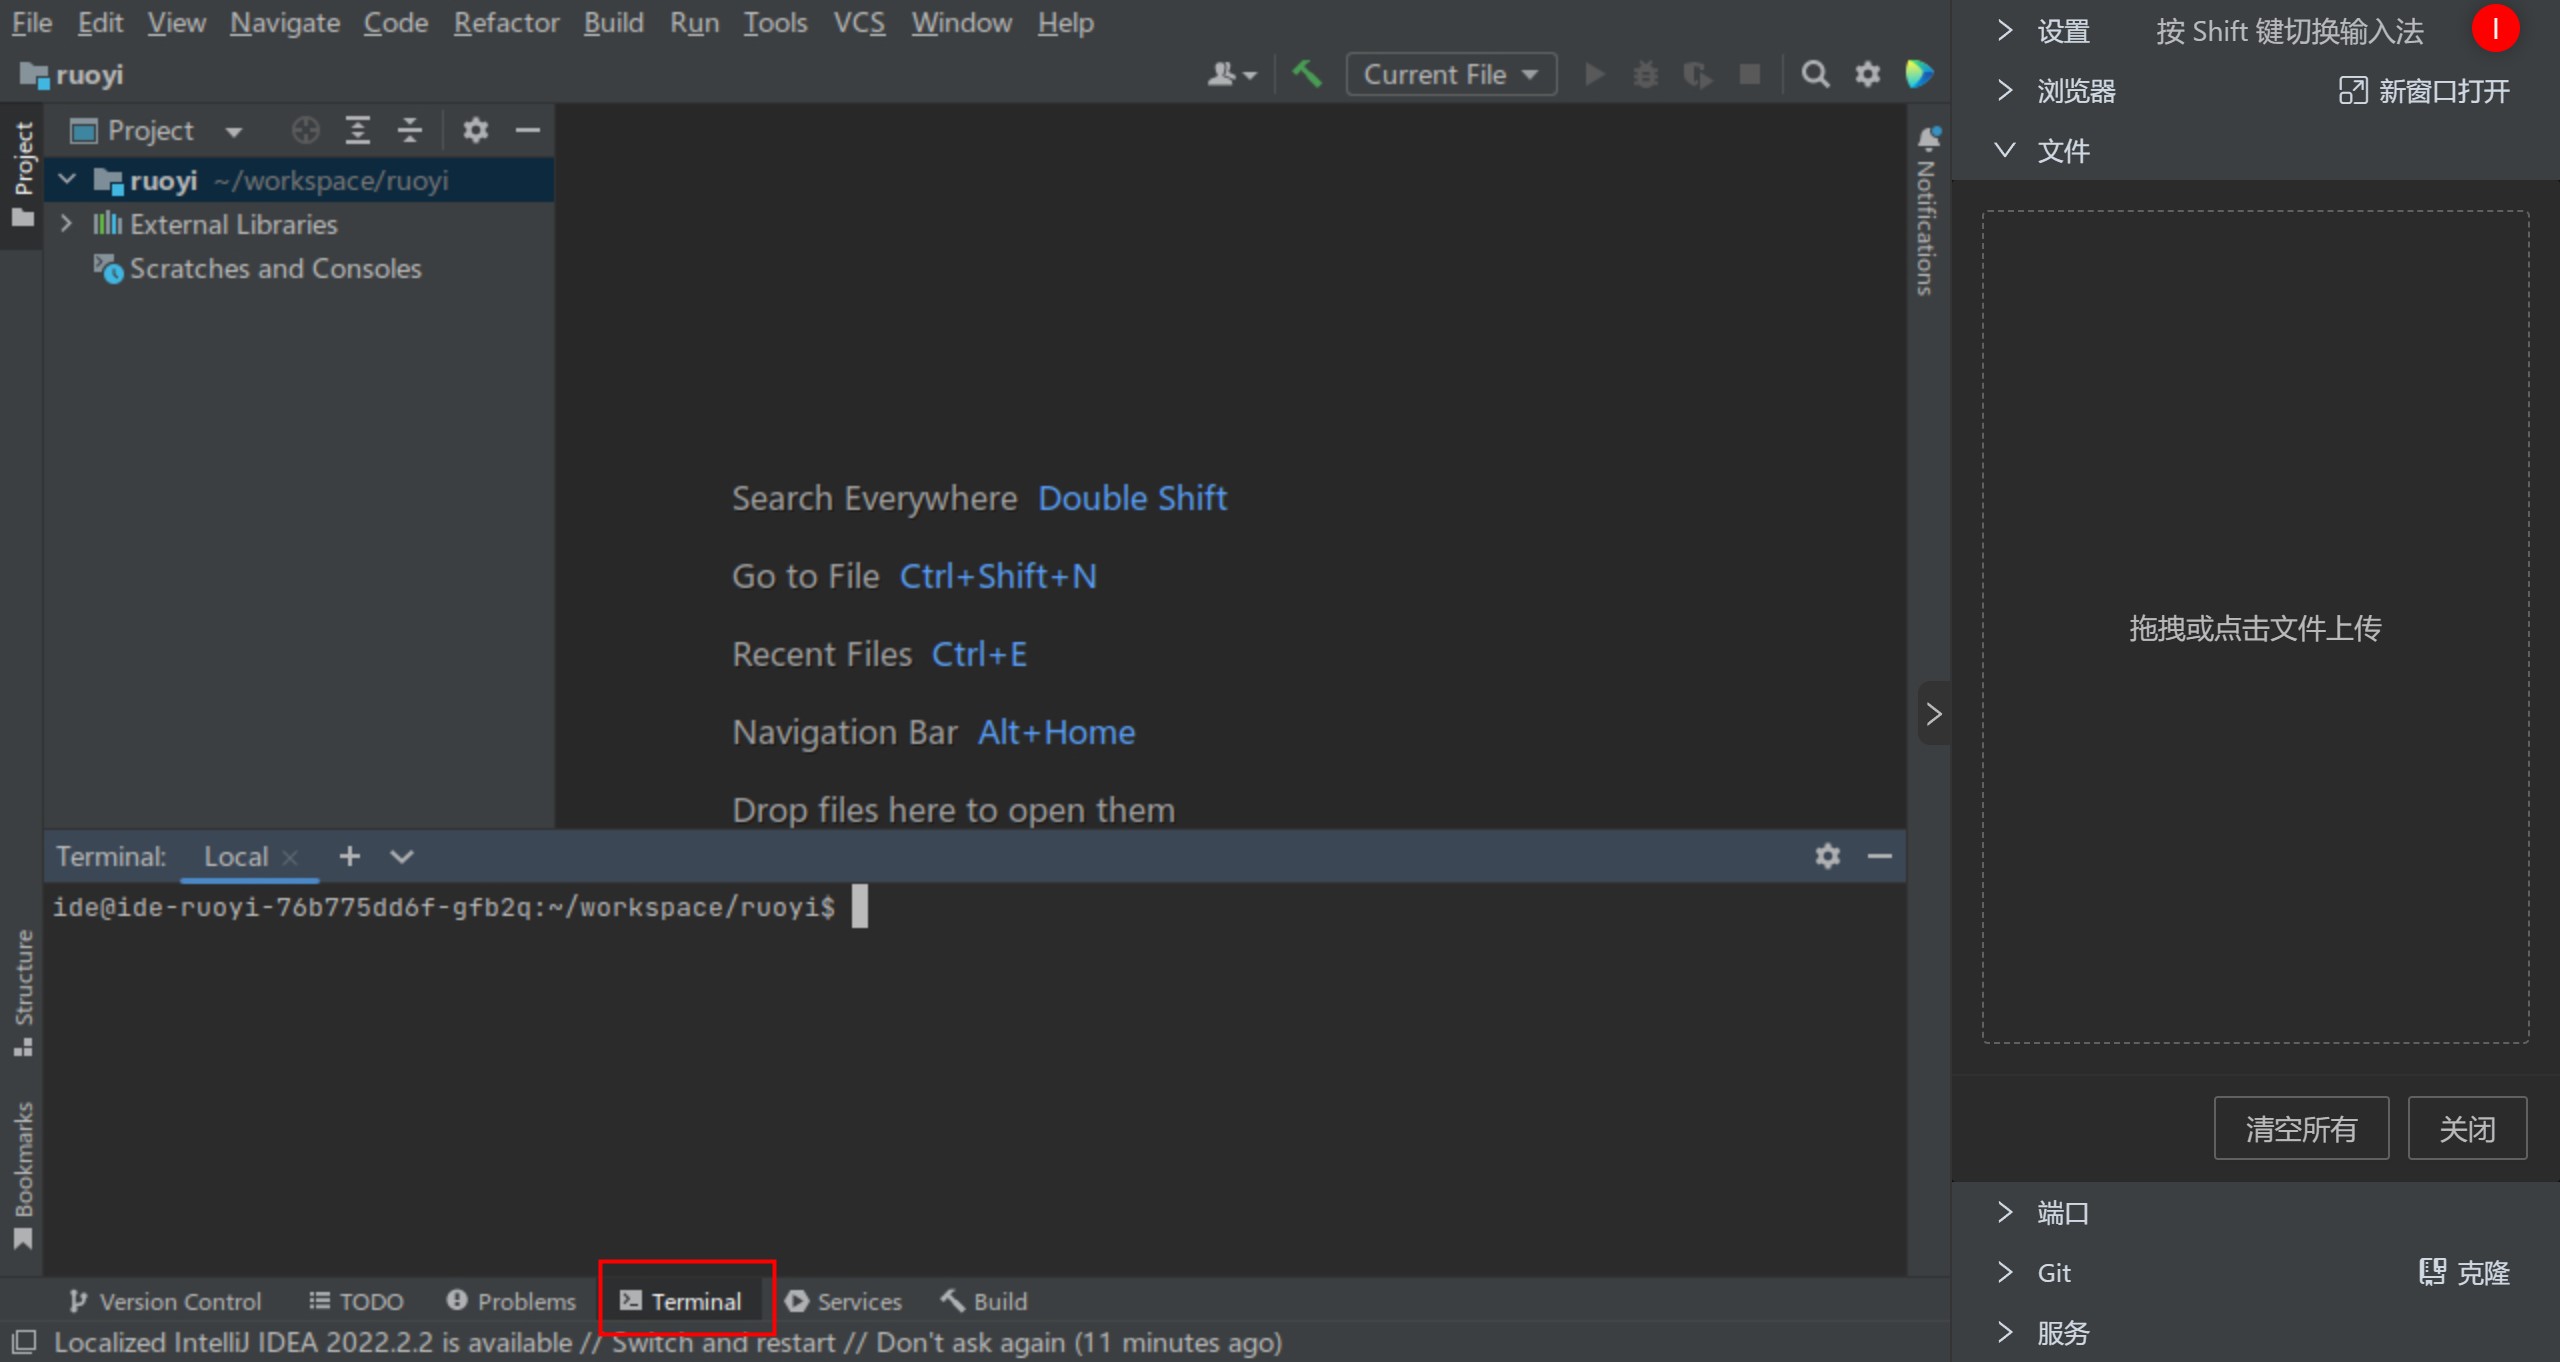Open the Build tool window tab
This screenshot has width=2560, height=1362.
pos(984,1301)
